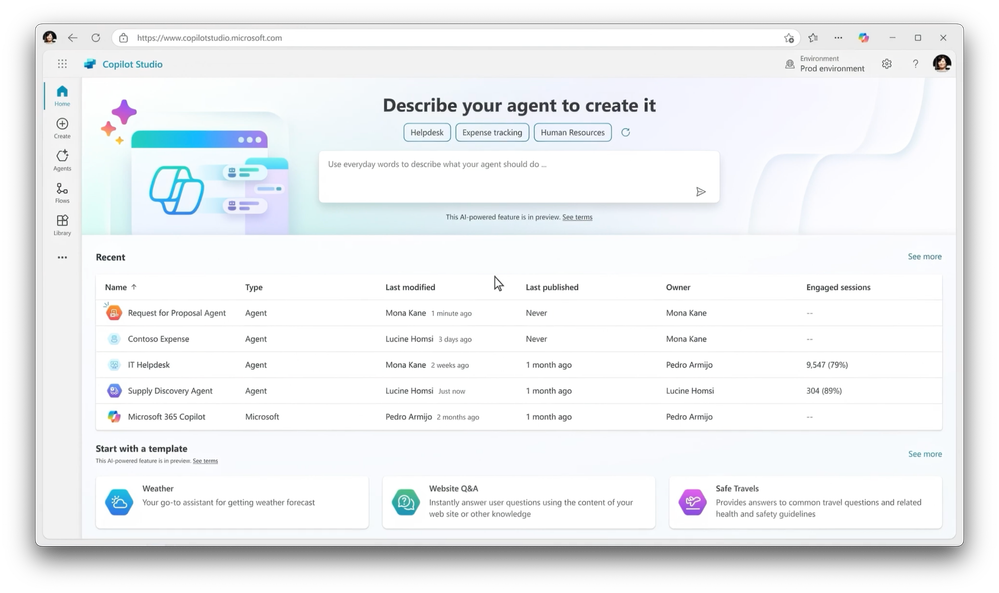This screenshot has width=999, height=593.
Task: Click owner Lucine Homsi in Supply Discovery row
Action: (x=690, y=390)
